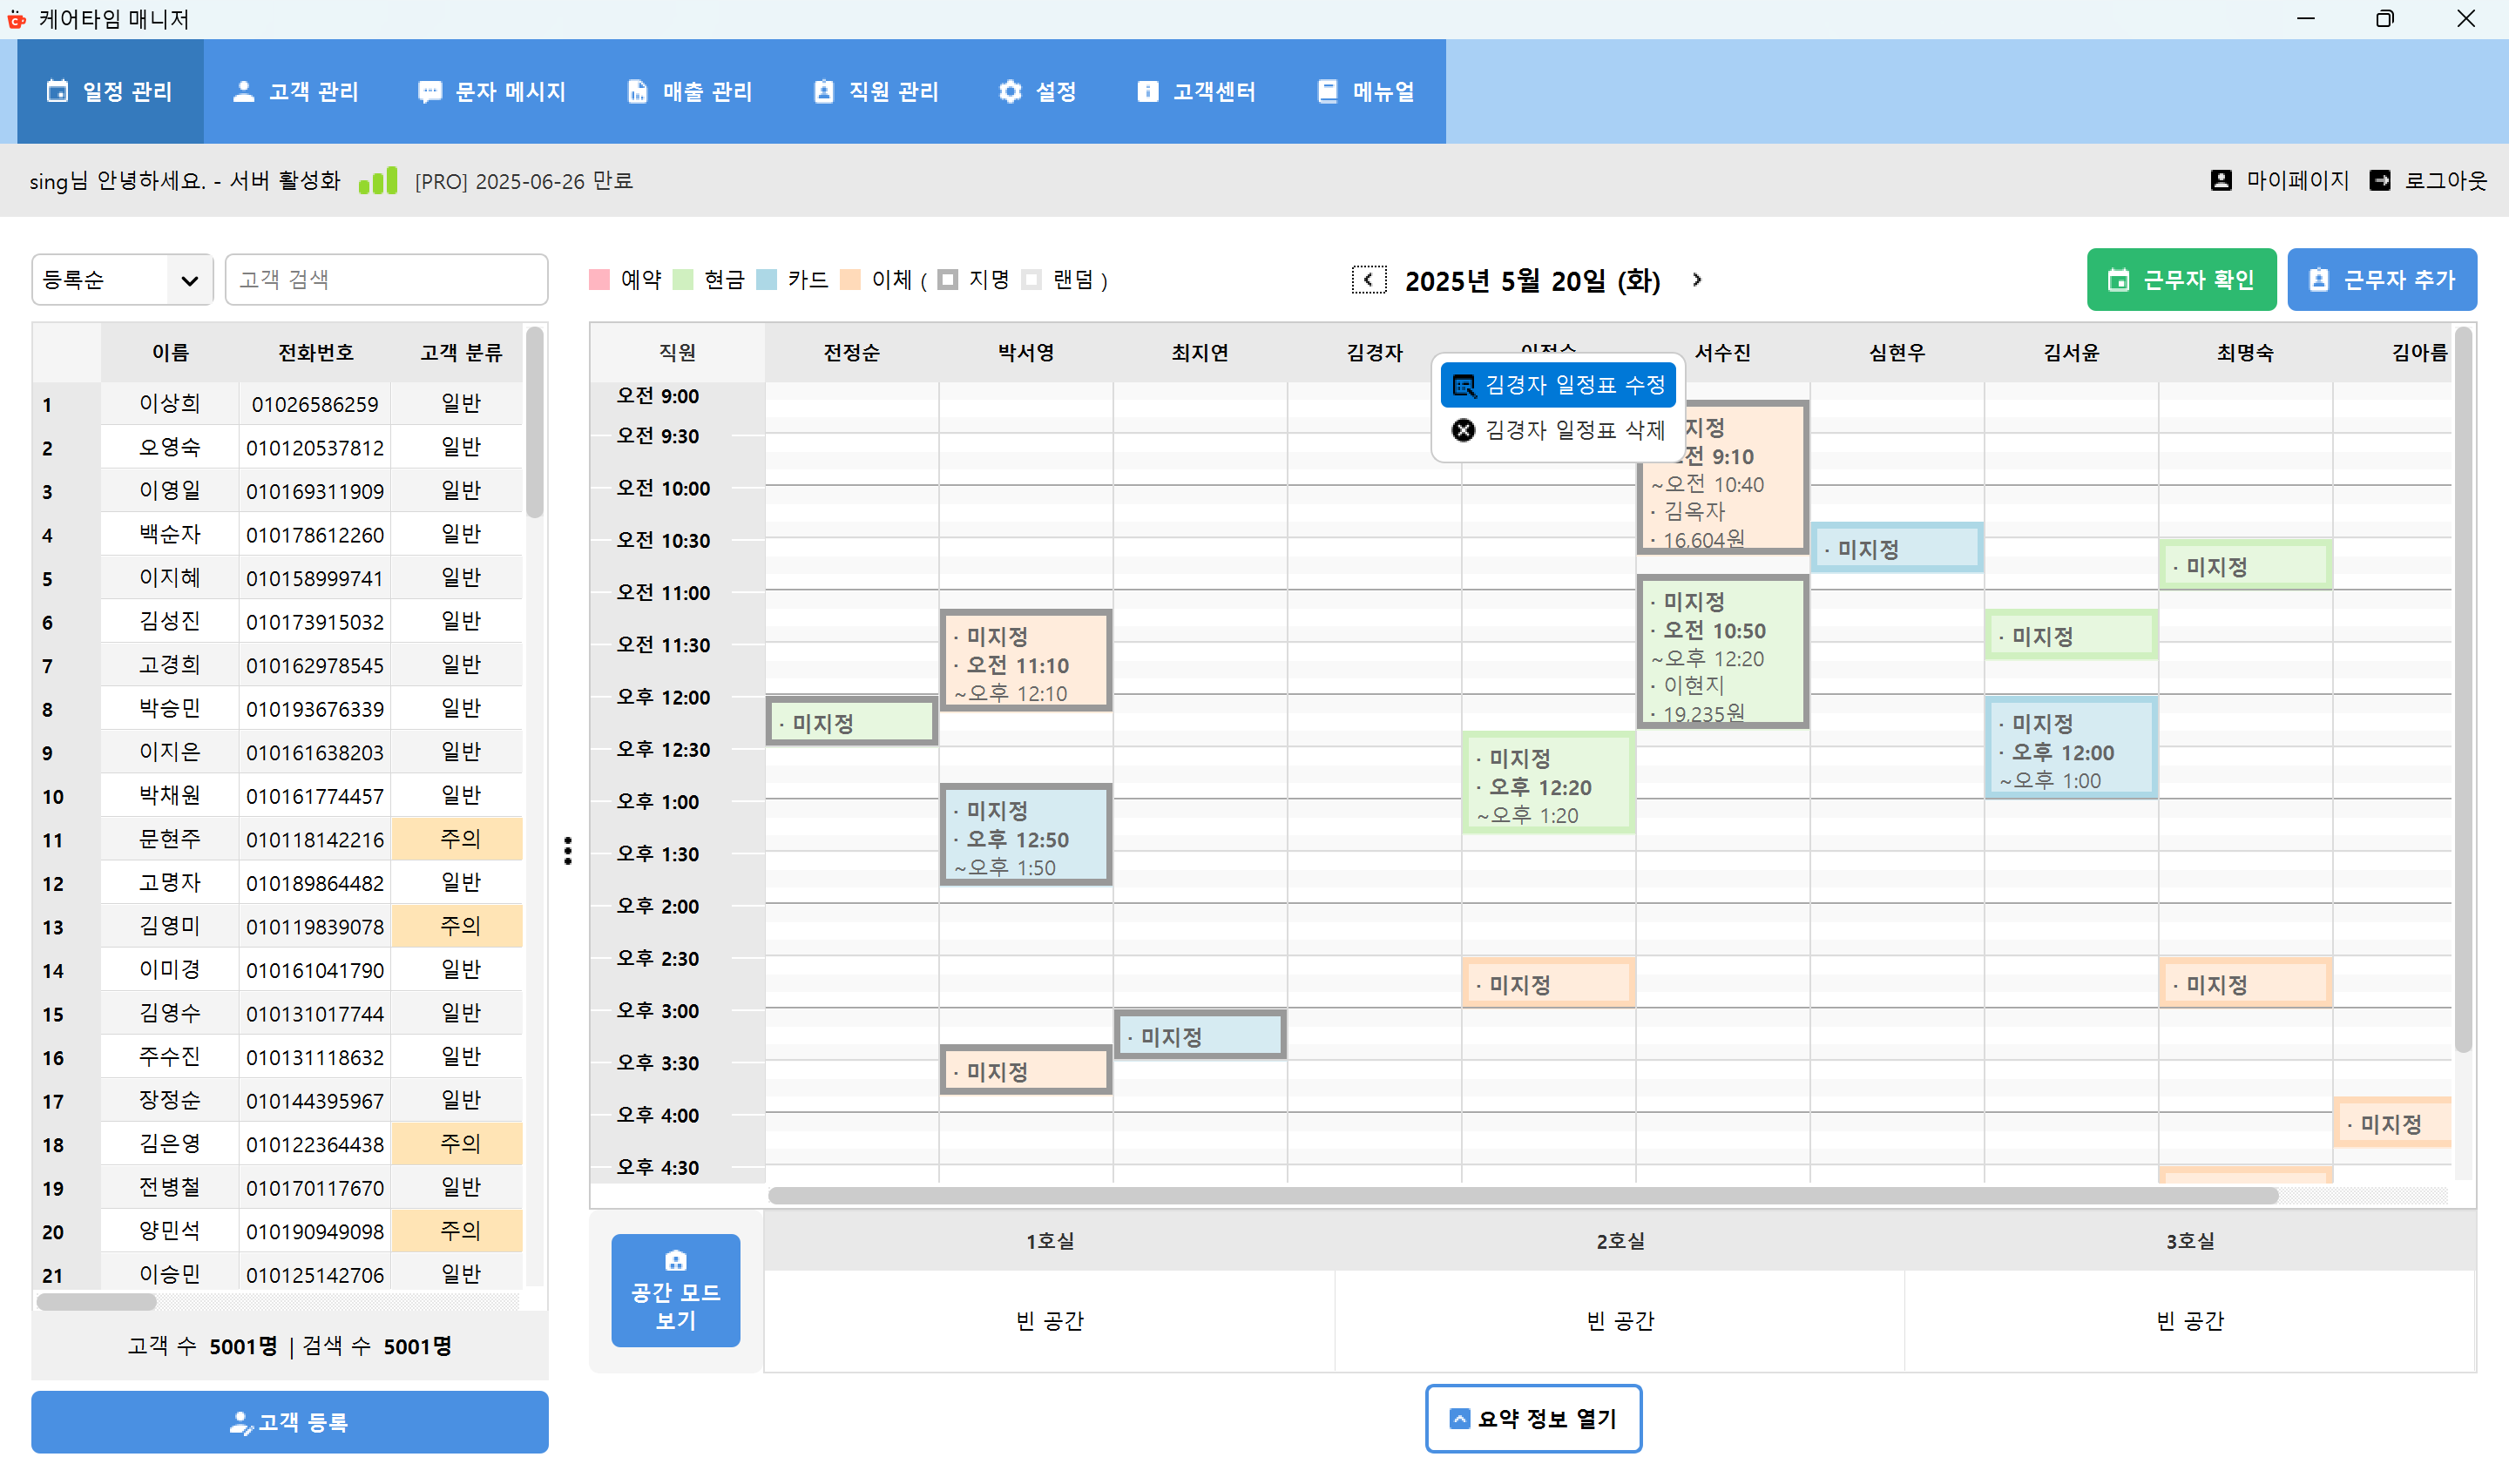
Task: Select 김경자 일정표 수정 from context menu
Action: point(1558,384)
